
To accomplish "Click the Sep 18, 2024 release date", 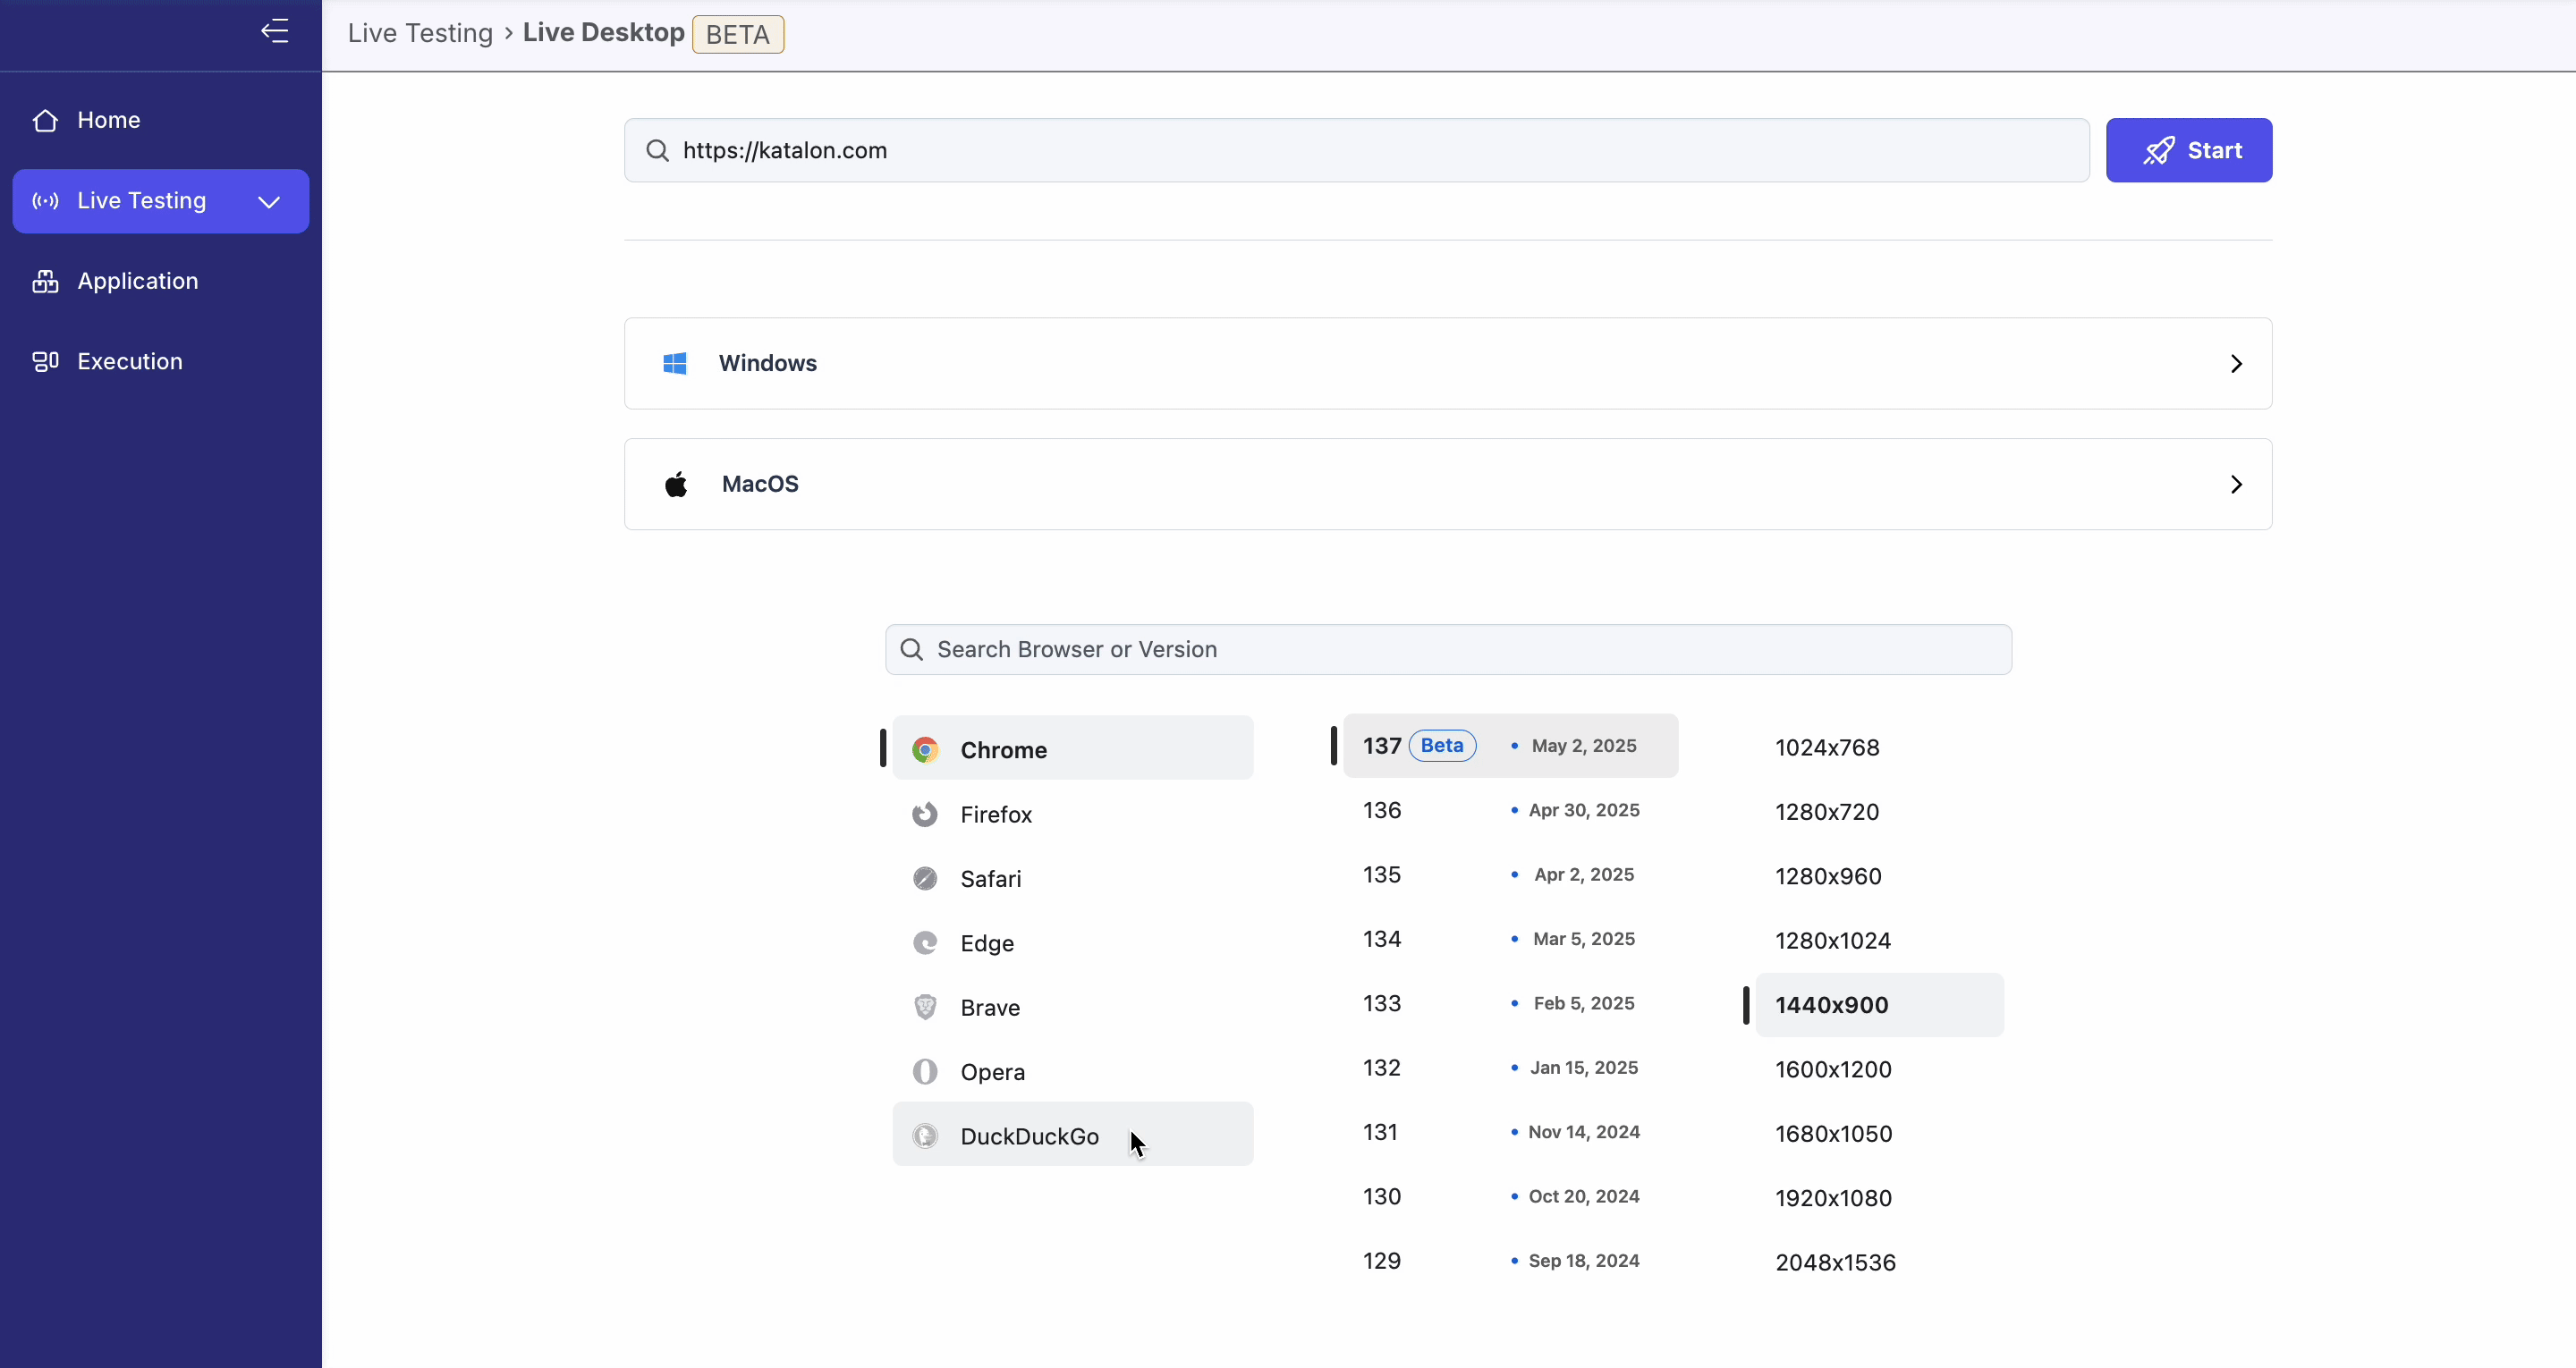I will (1584, 1260).
